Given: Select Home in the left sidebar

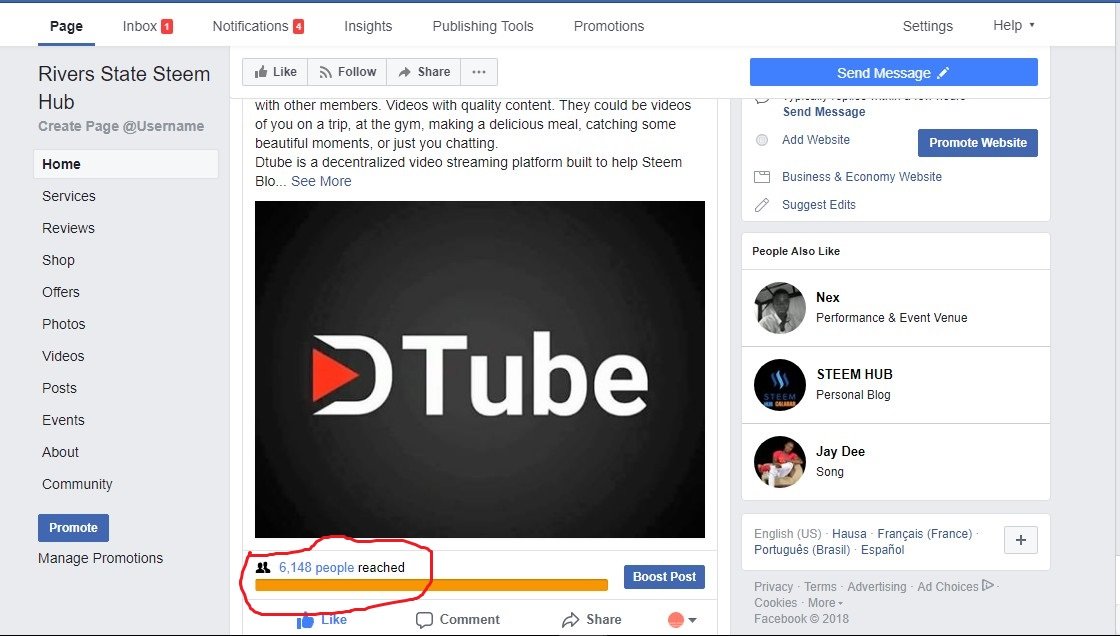Looking at the screenshot, I should 126,164.
